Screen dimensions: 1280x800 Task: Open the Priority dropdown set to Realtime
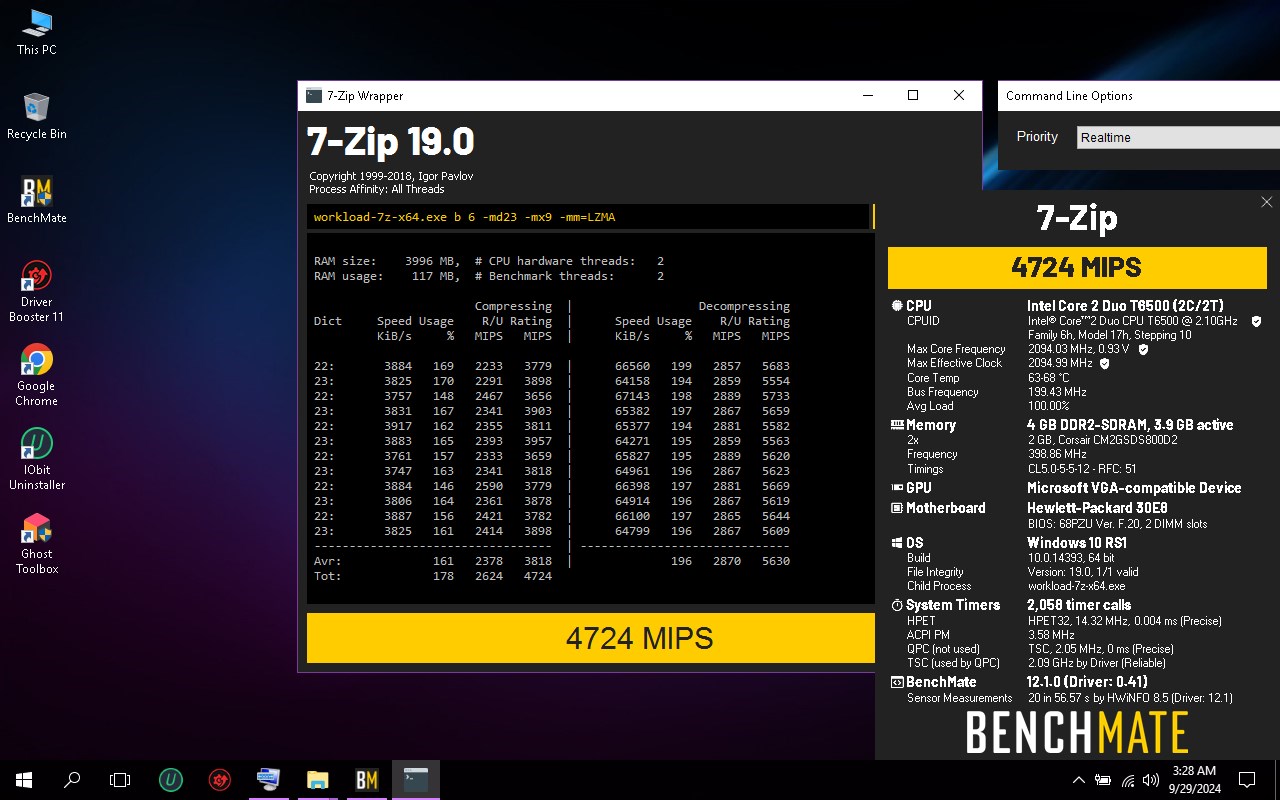1178,138
